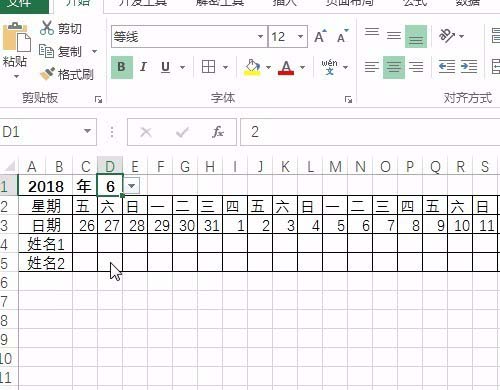500x390 pixels.
Task: Expand the font size dropdown arrow
Action: tap(301, 37)
